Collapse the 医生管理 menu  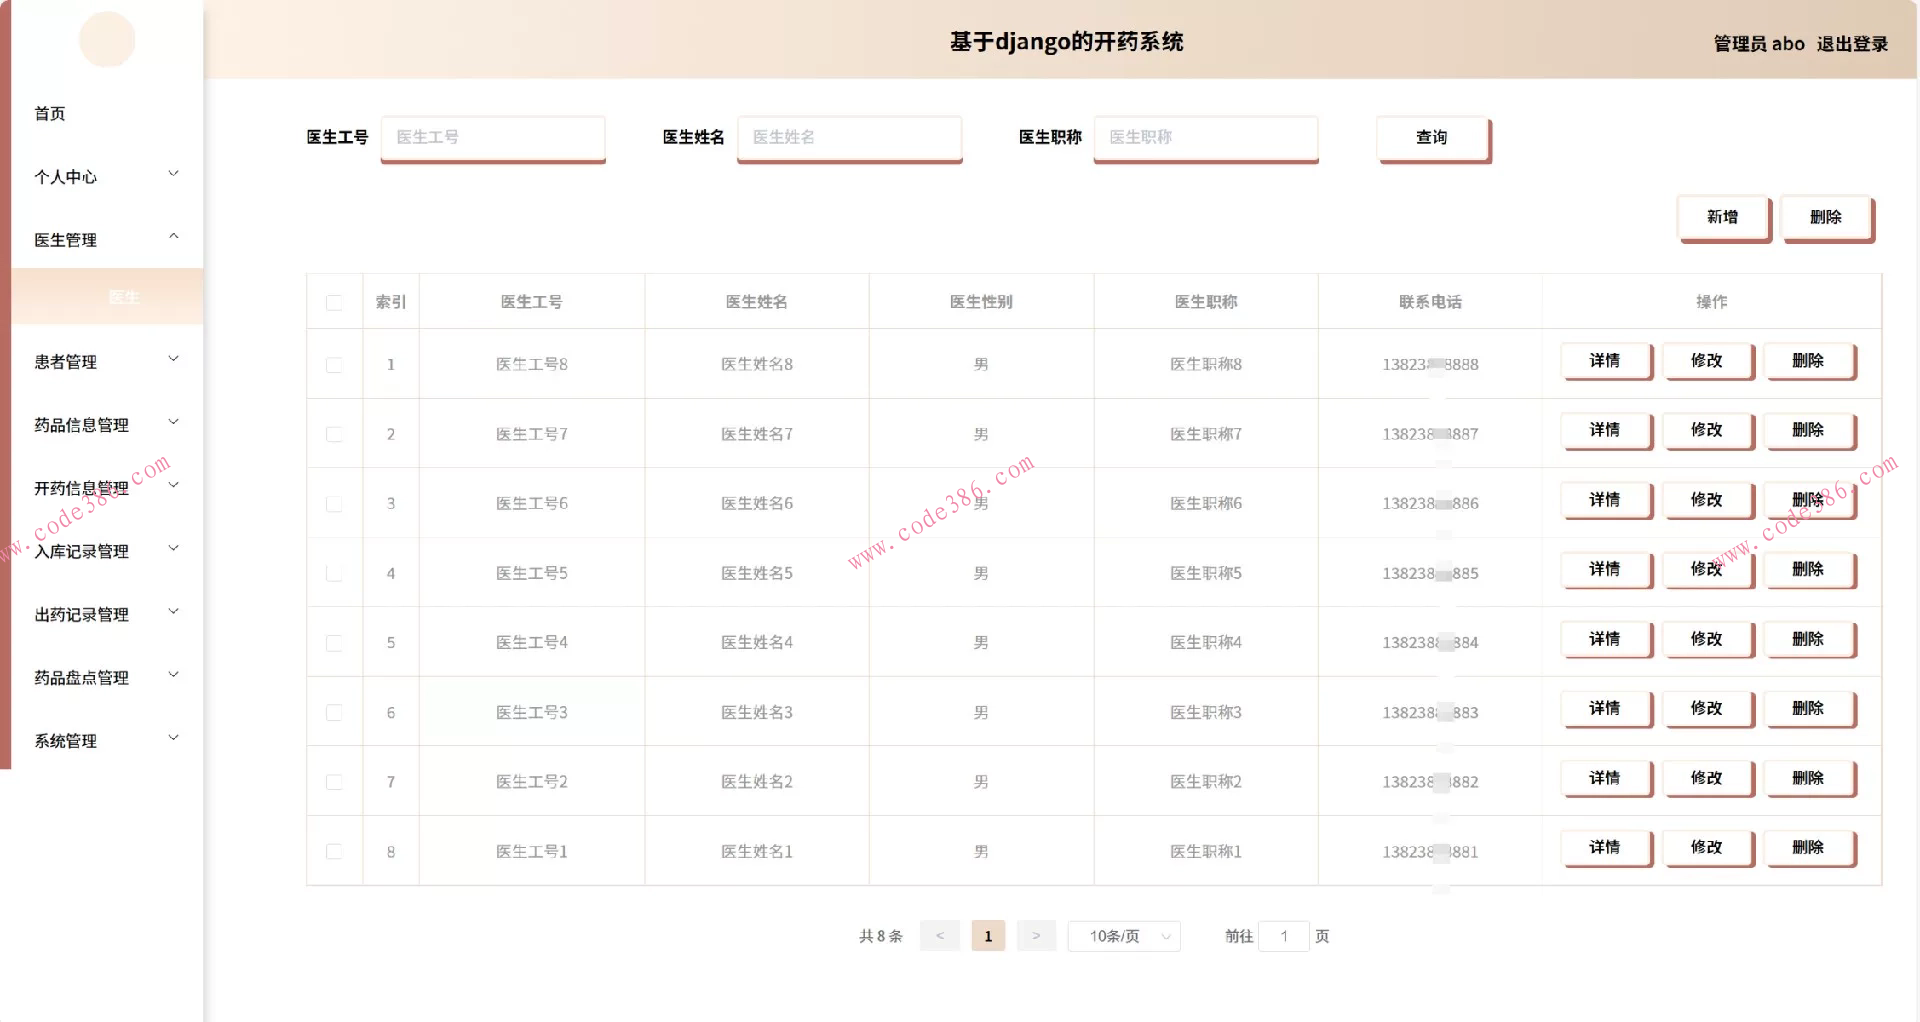tap(66, 239)
